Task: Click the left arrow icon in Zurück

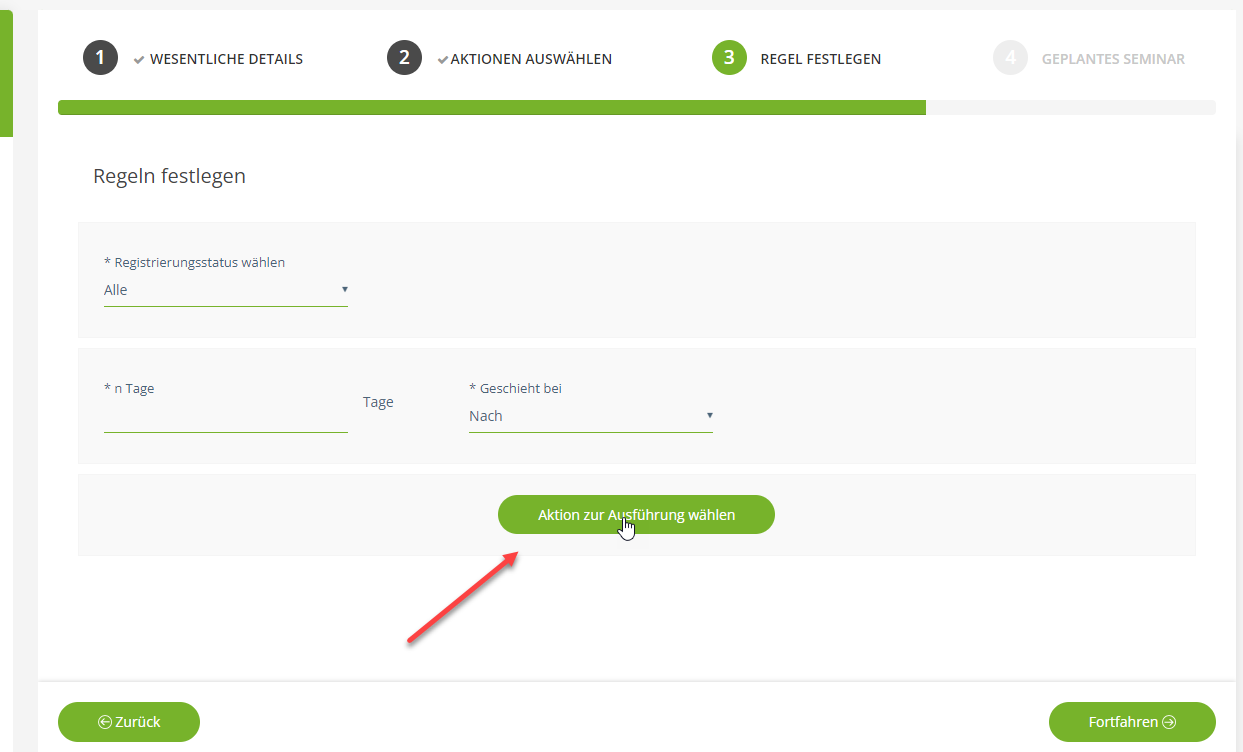Action: tap(104, 722)
